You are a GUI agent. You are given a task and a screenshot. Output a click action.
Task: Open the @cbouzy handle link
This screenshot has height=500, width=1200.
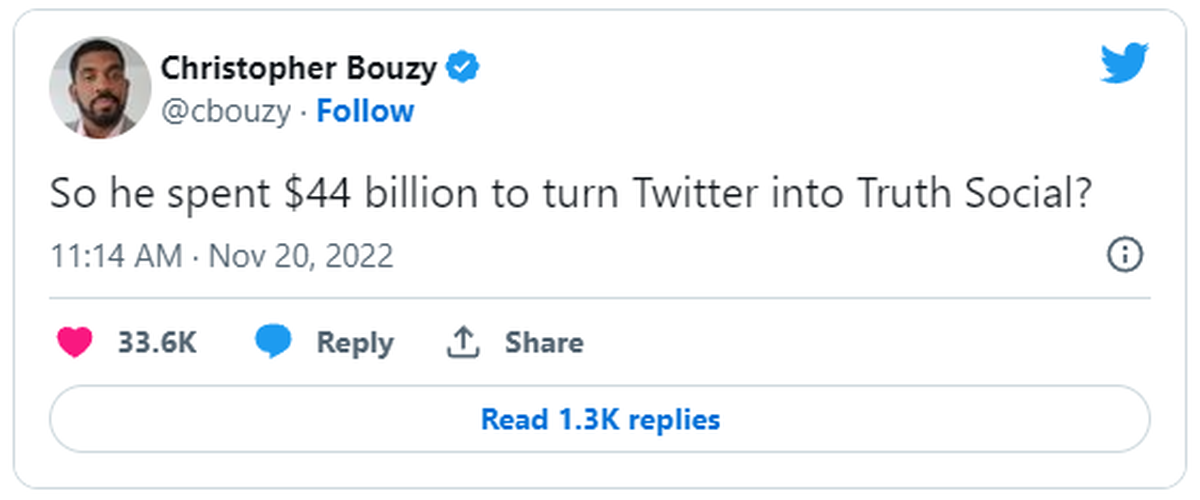226,111
